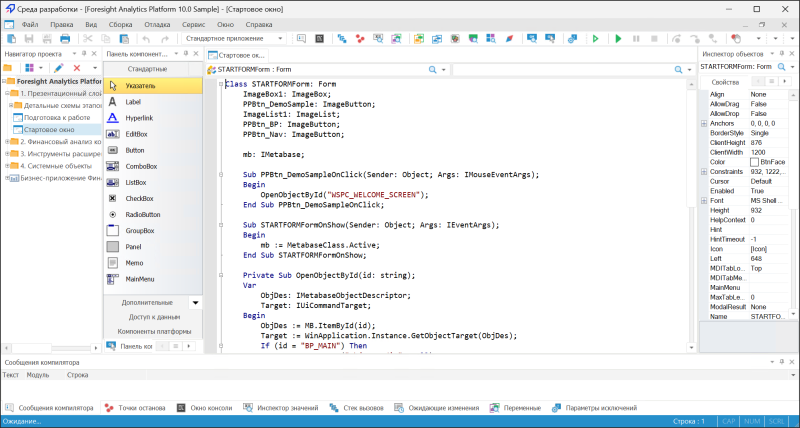800x428 pixels.
Task: Select the GroupBox component
Action: click(153, 231)
